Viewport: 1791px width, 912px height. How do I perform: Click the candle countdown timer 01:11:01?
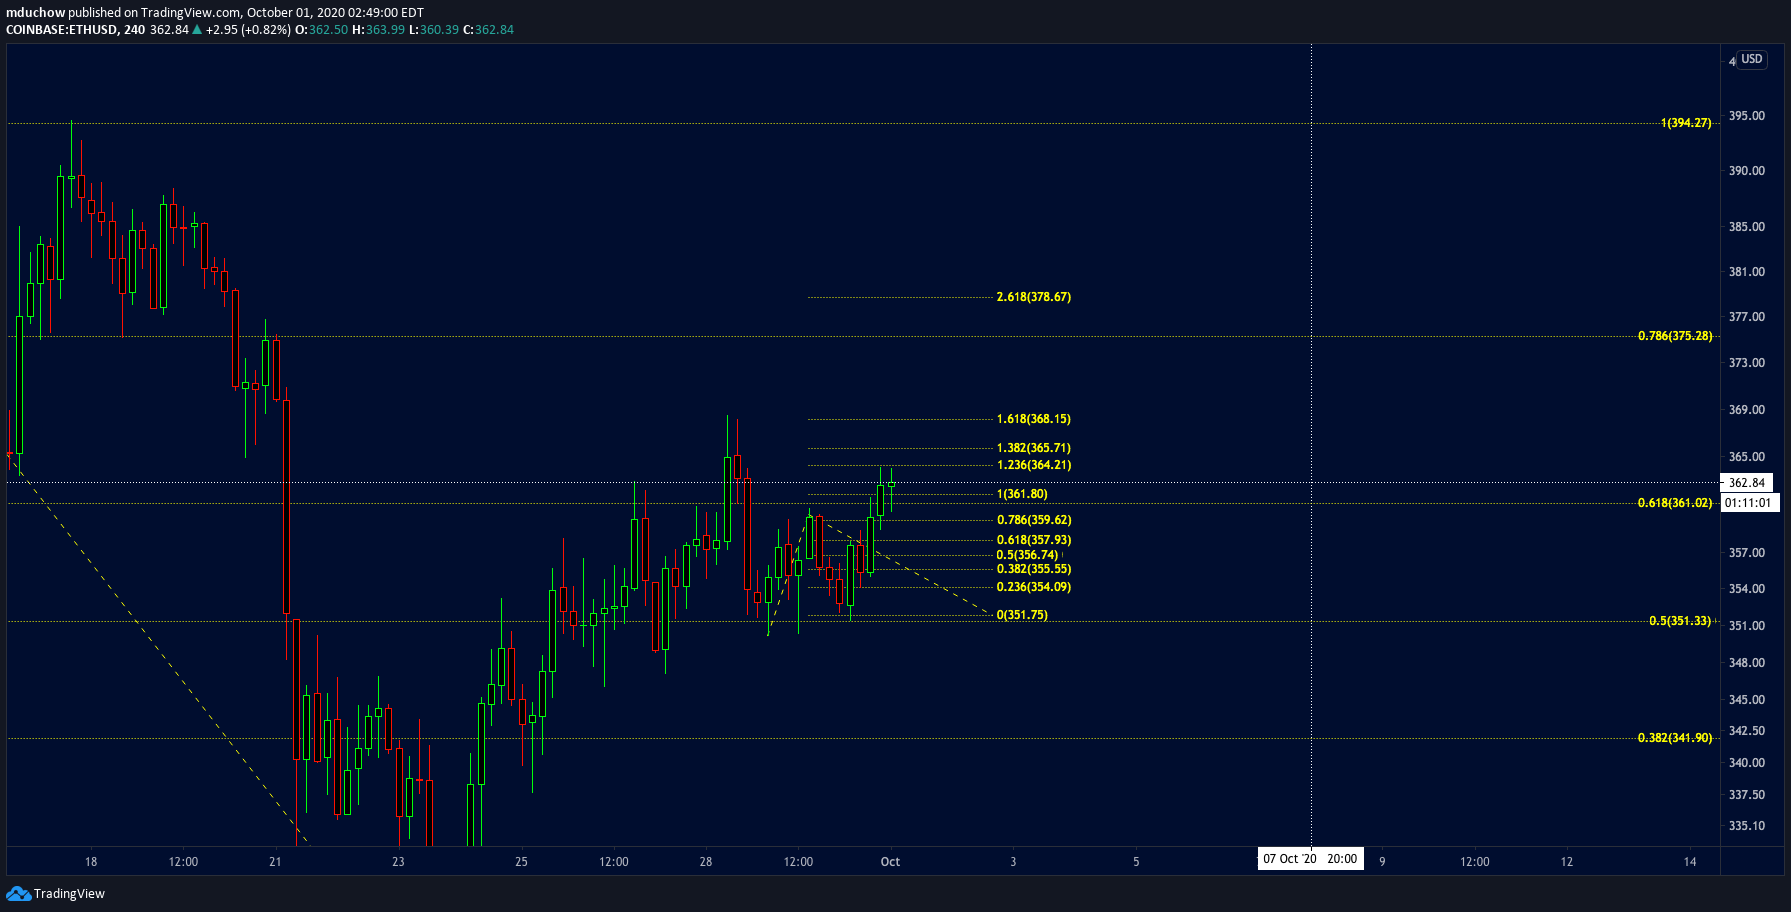coord(1749,503)
